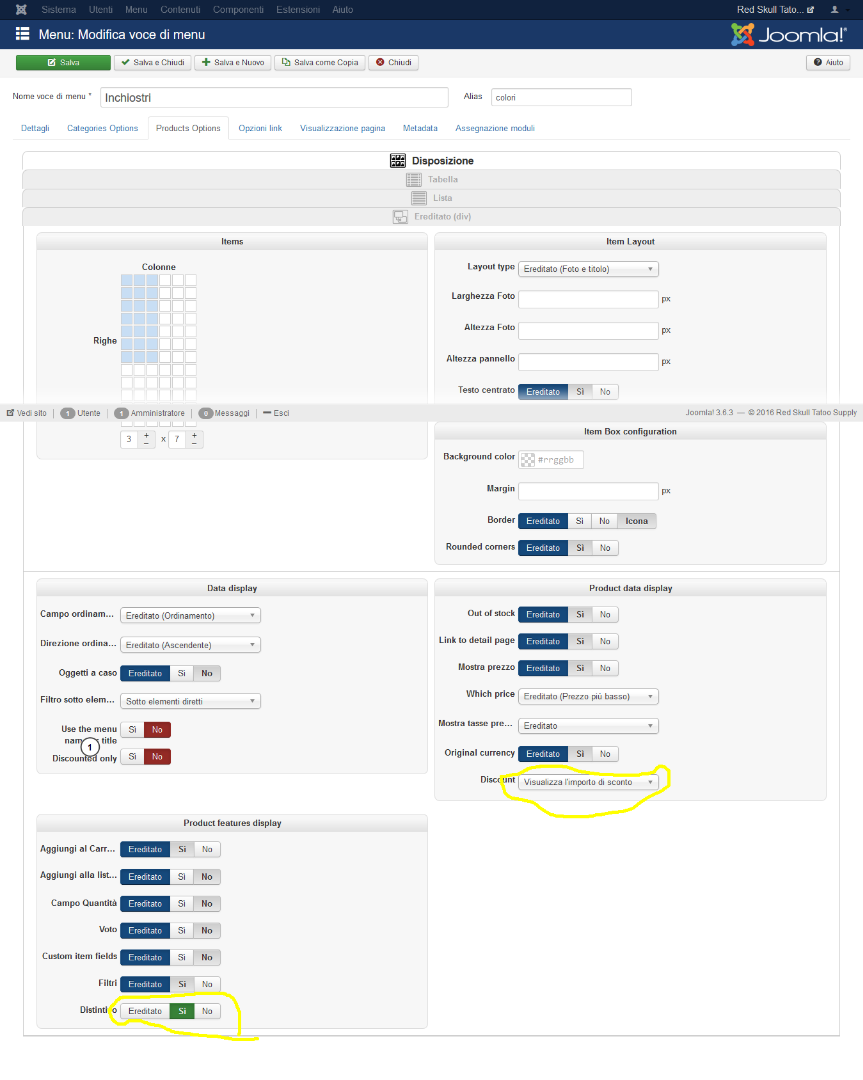The height and width of the screenshot is (1080, 863).
Task: Click the Aiuto help button
Action: click(x=829, y=63)
